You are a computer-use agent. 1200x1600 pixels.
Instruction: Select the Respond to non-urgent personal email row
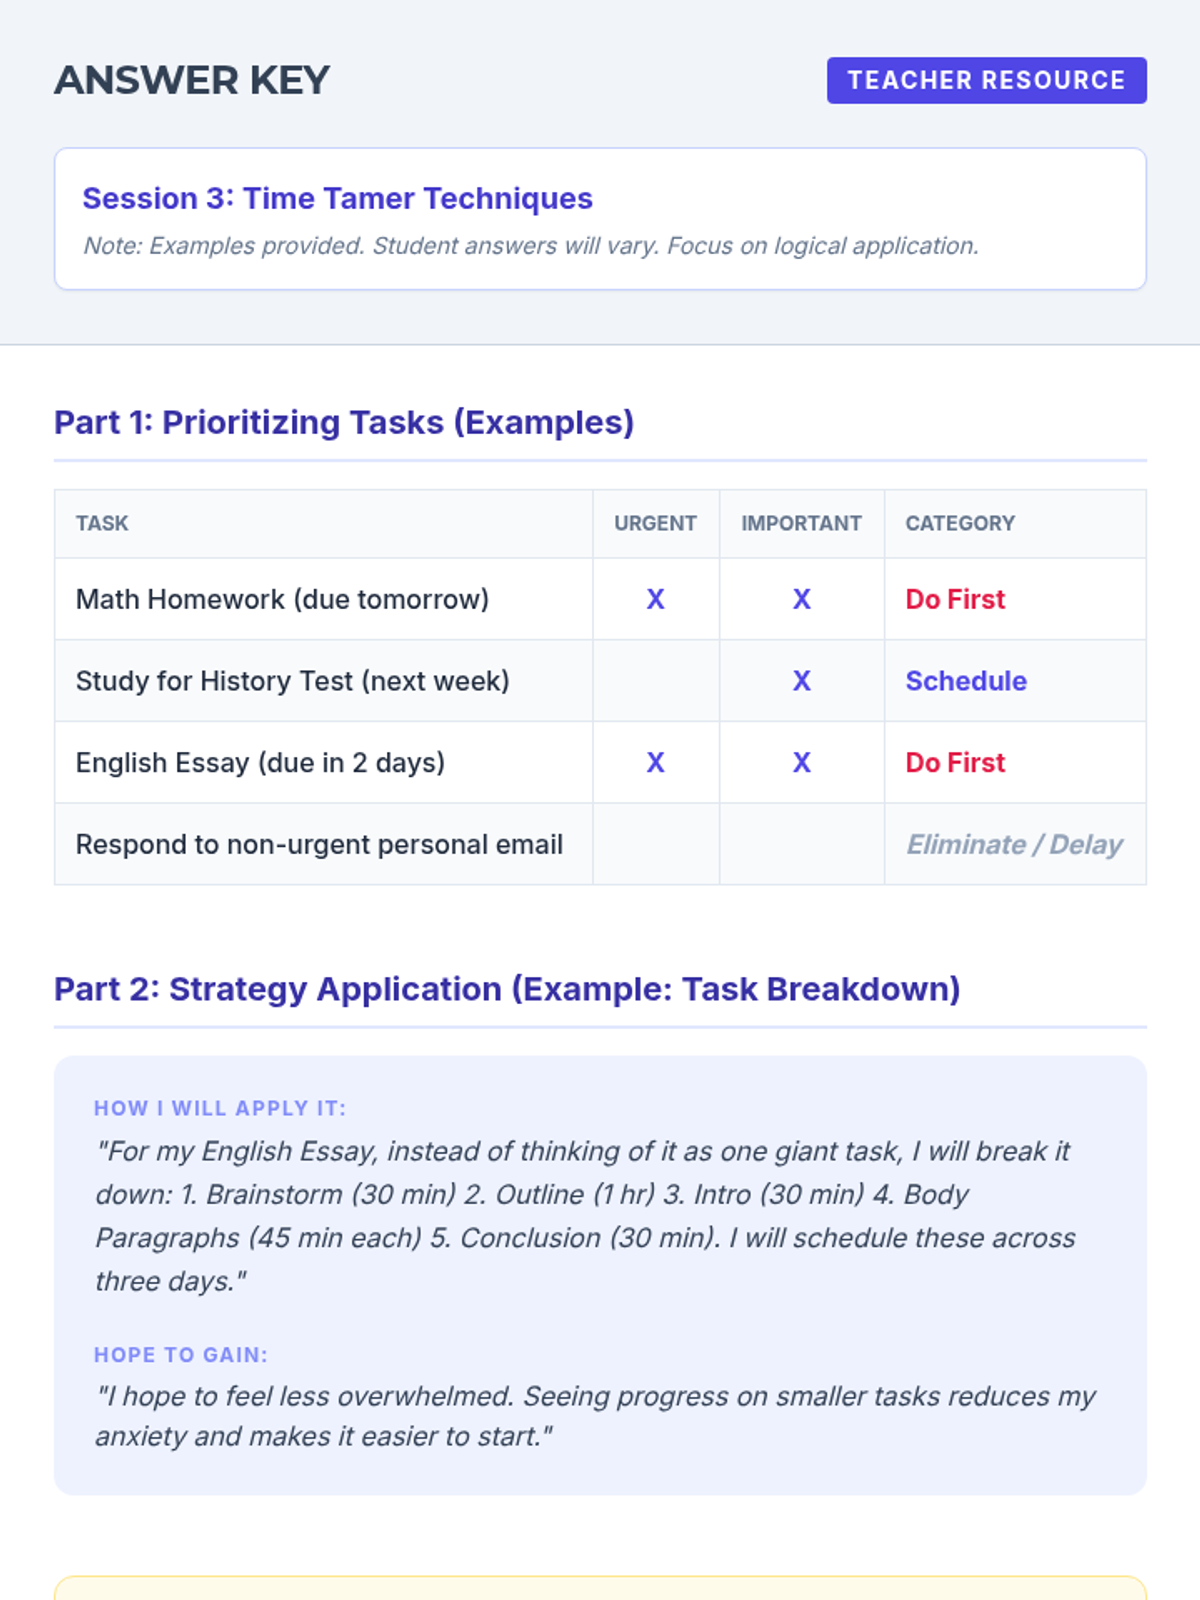[x=319, y=845]
